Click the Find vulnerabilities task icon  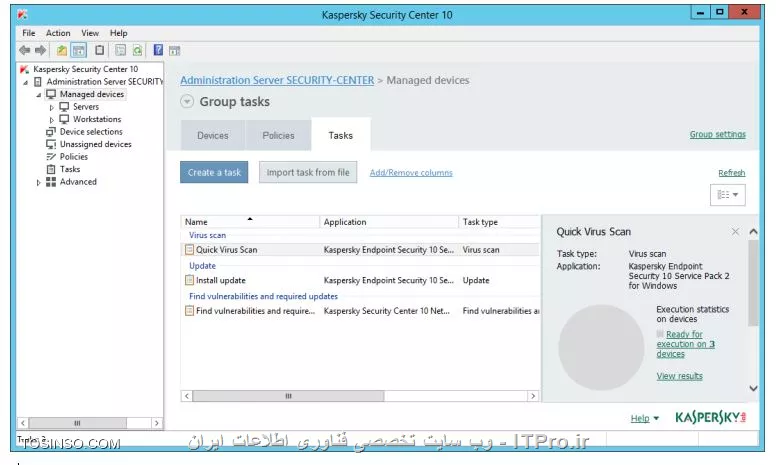[189, 311]
